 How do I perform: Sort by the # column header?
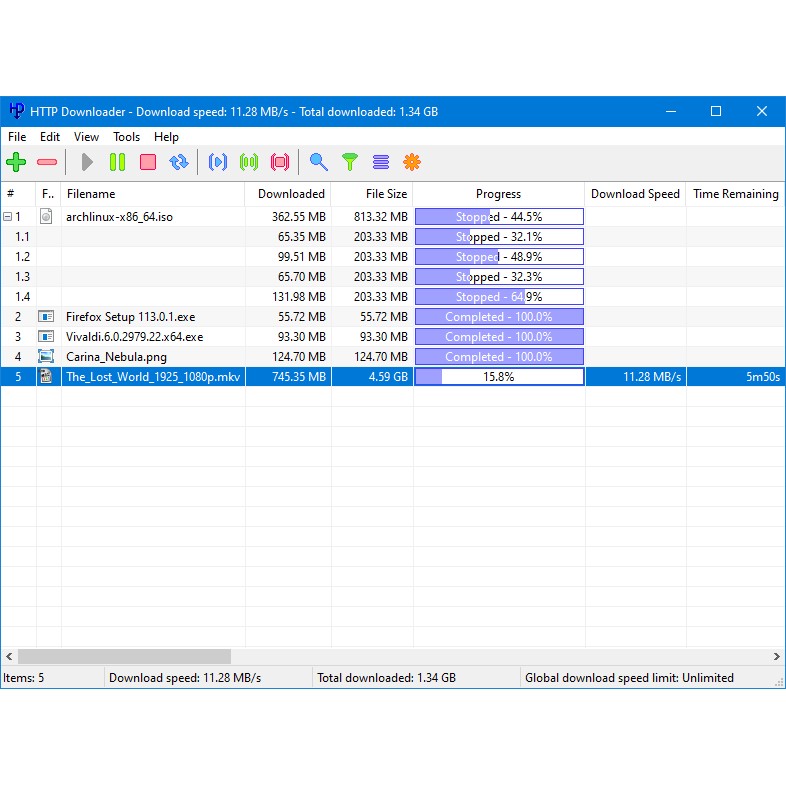point(18,194)
